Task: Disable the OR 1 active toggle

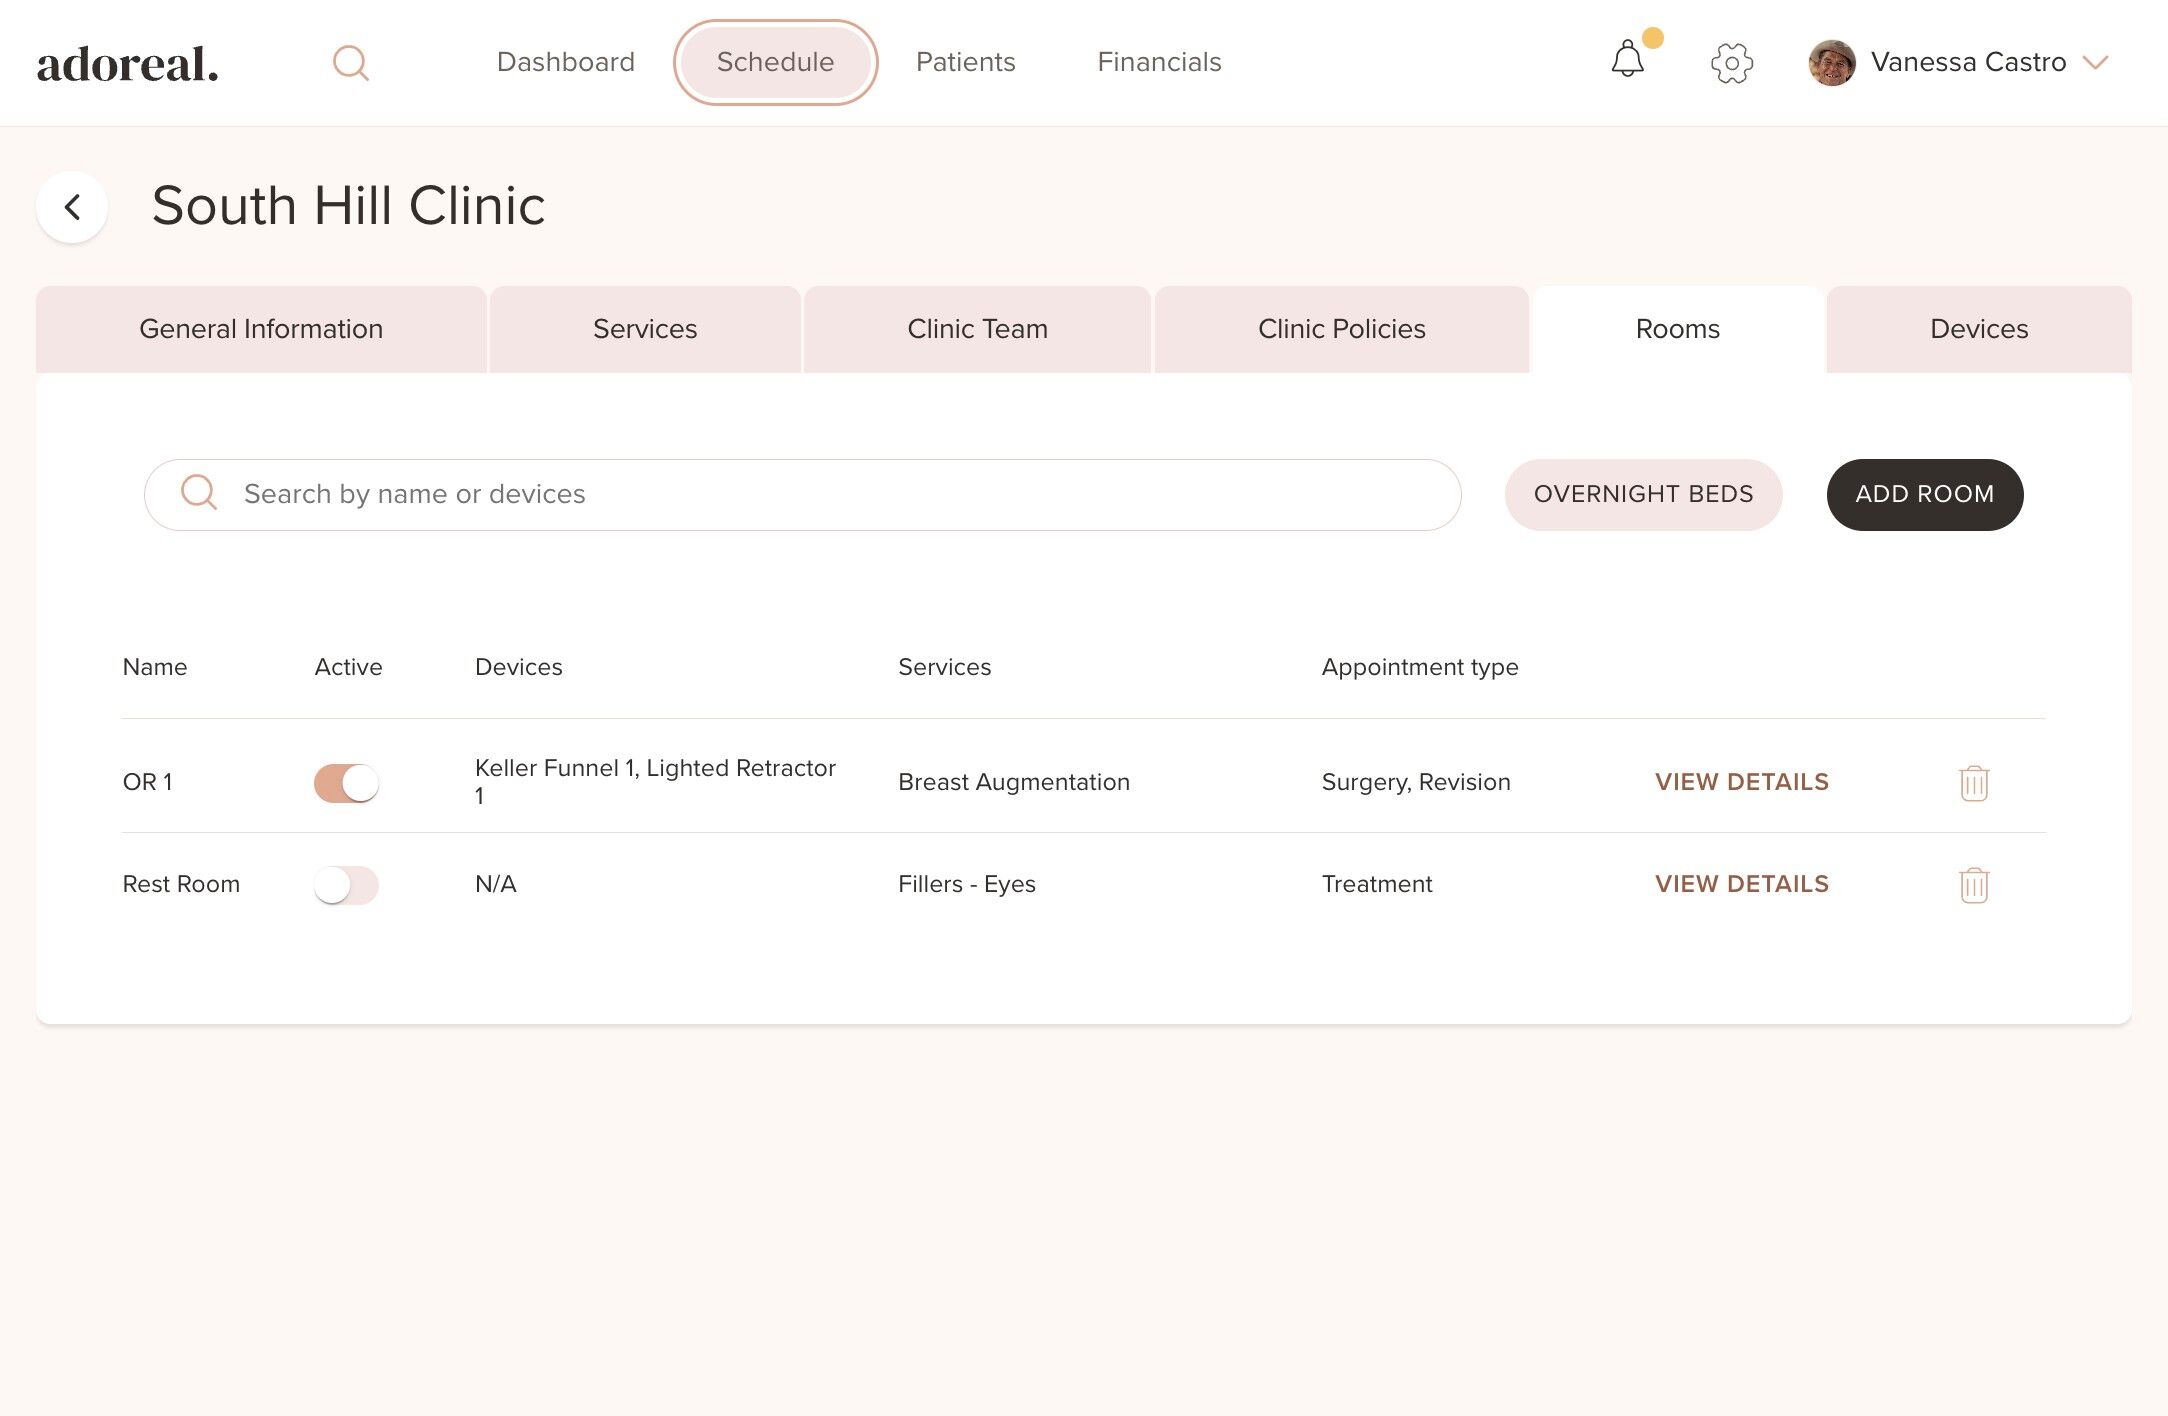Action: tap(346, 783)
